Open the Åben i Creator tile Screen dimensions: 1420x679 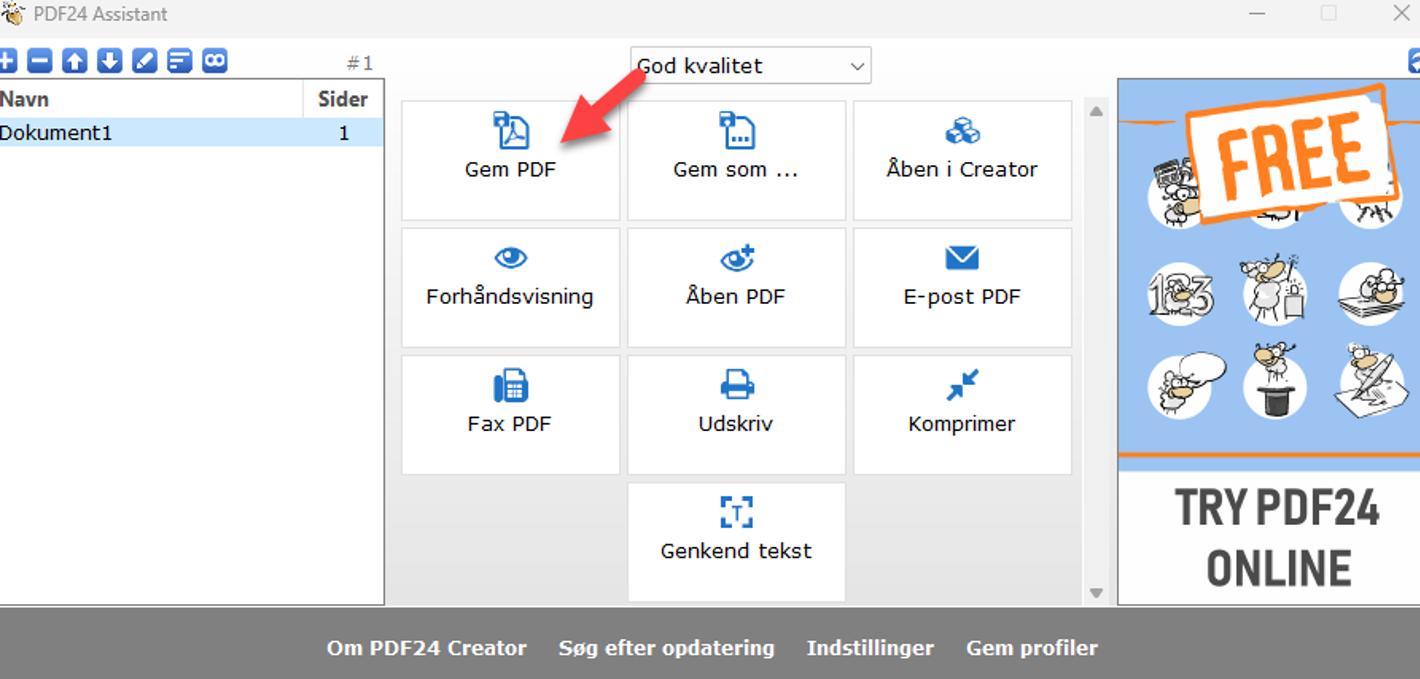[962, 160]
